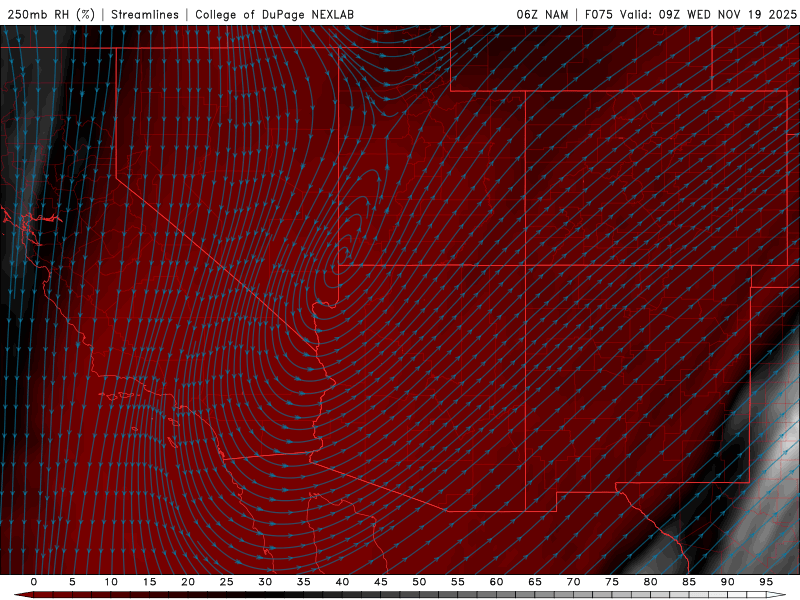Click the color scale label "55"

pyautogui.click(x=458, y=582)
